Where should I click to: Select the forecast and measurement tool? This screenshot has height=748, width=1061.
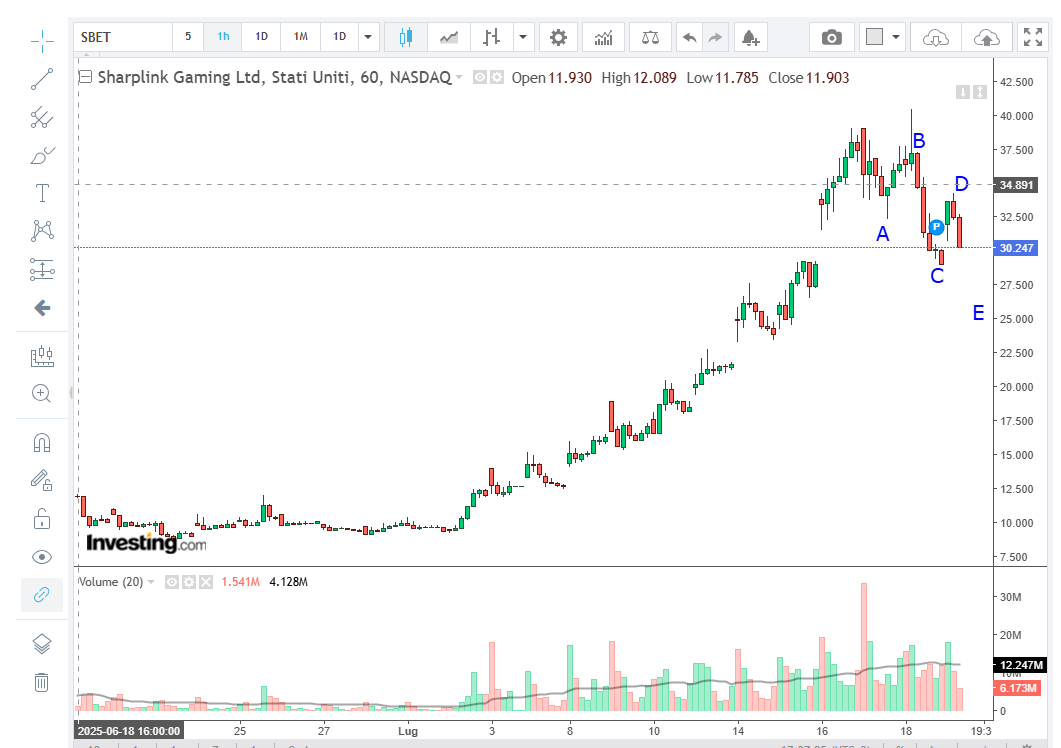pos(42,269)
